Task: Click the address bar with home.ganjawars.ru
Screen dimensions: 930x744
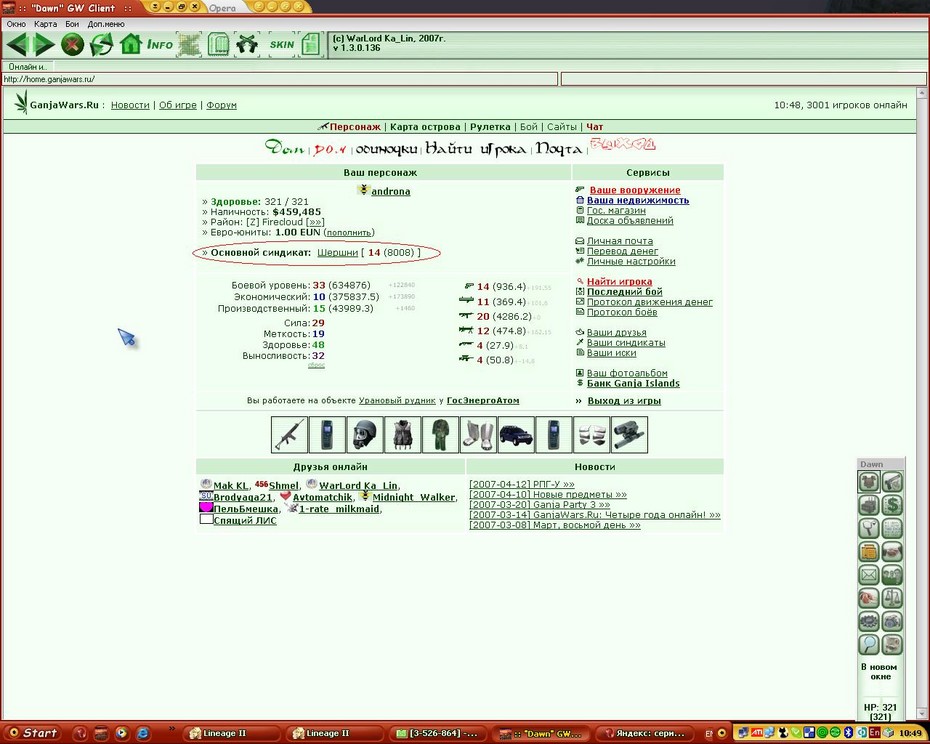Action: [x=280, y=79]
